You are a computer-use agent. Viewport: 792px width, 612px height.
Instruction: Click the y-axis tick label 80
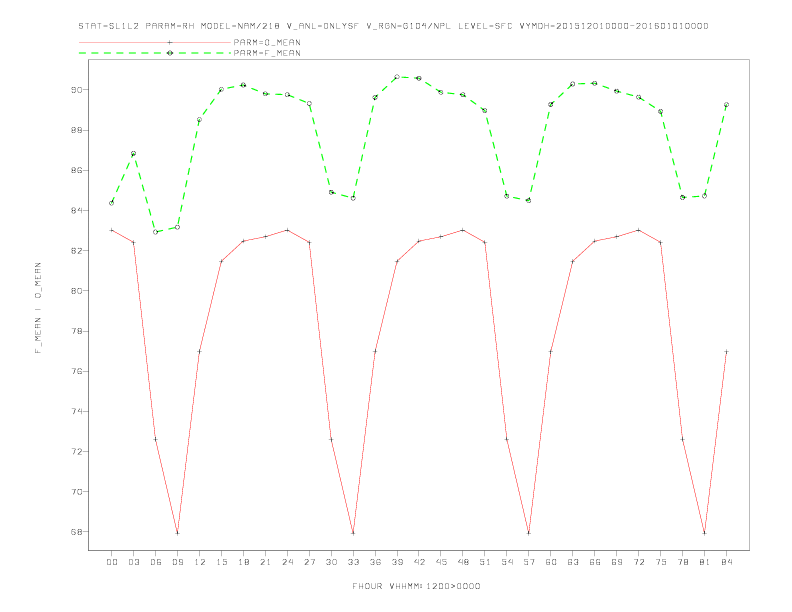76,291
